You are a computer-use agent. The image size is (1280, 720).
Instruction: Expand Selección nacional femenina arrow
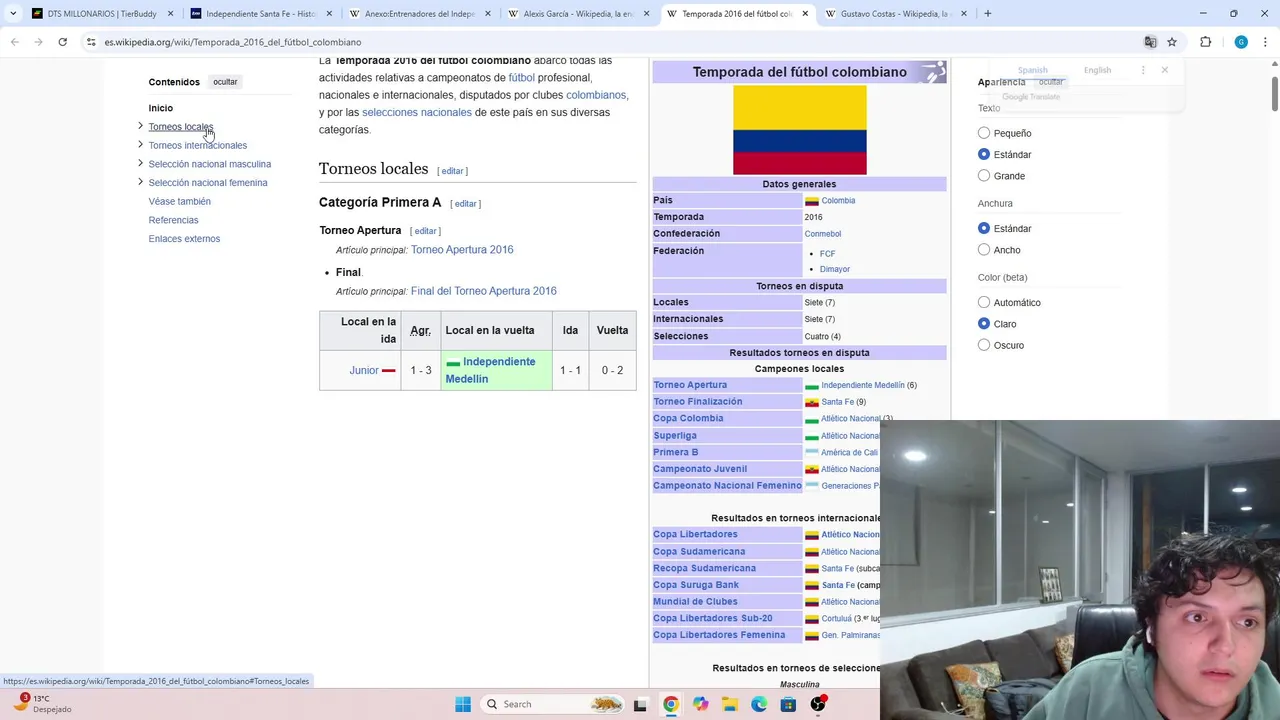[140, 182]
